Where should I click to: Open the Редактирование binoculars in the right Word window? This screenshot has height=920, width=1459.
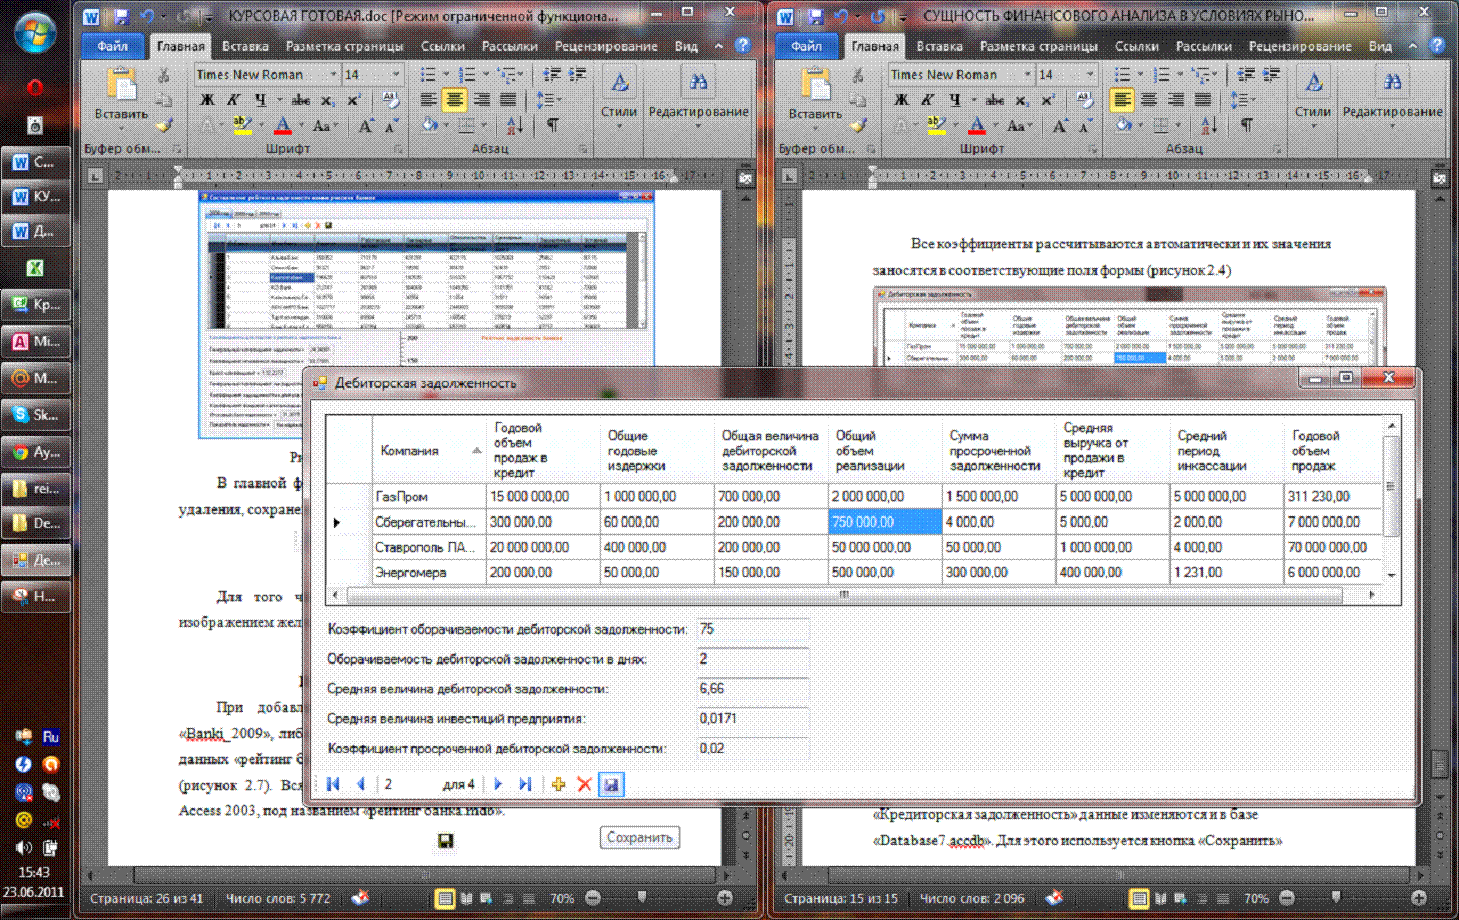(x=1392, y=84)
